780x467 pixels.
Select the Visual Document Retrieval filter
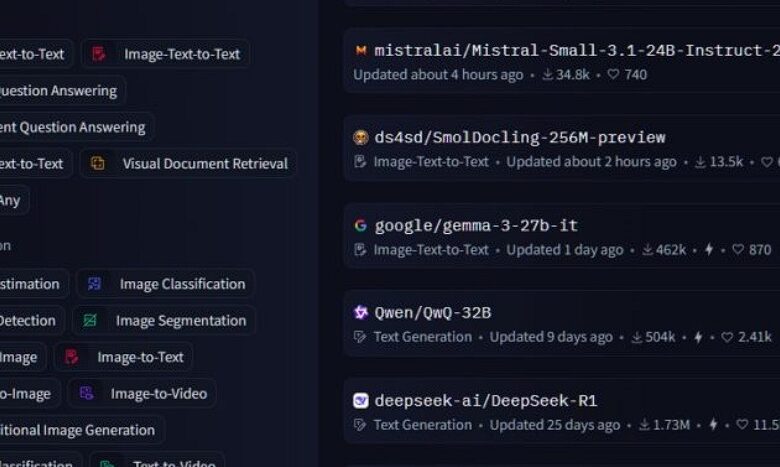(x=188, y=164)
